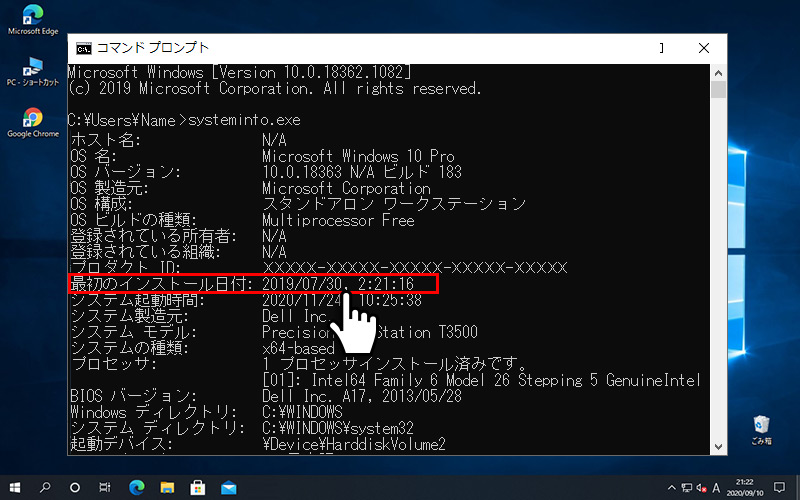Click the Microsoft Corporation manufacturer value
The width and height of the screenshot is (800, 500).
[x=346, y=188]
